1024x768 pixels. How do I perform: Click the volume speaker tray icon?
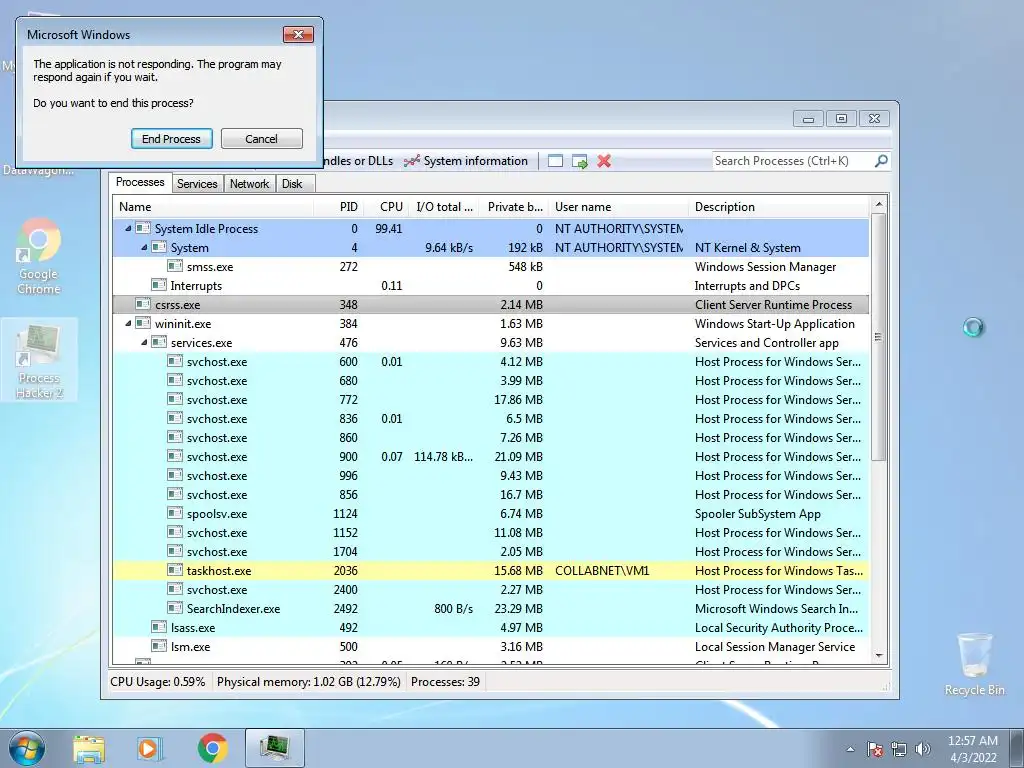[923, 749]
